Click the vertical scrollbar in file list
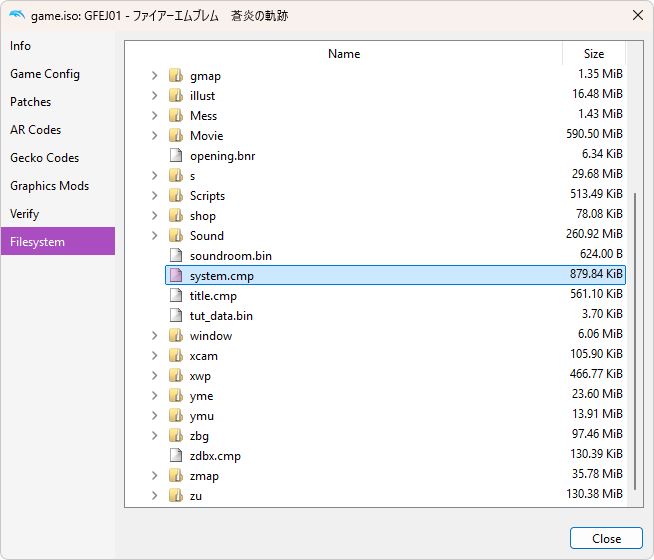This screenshot has width=654, height=560. (635, 340)
